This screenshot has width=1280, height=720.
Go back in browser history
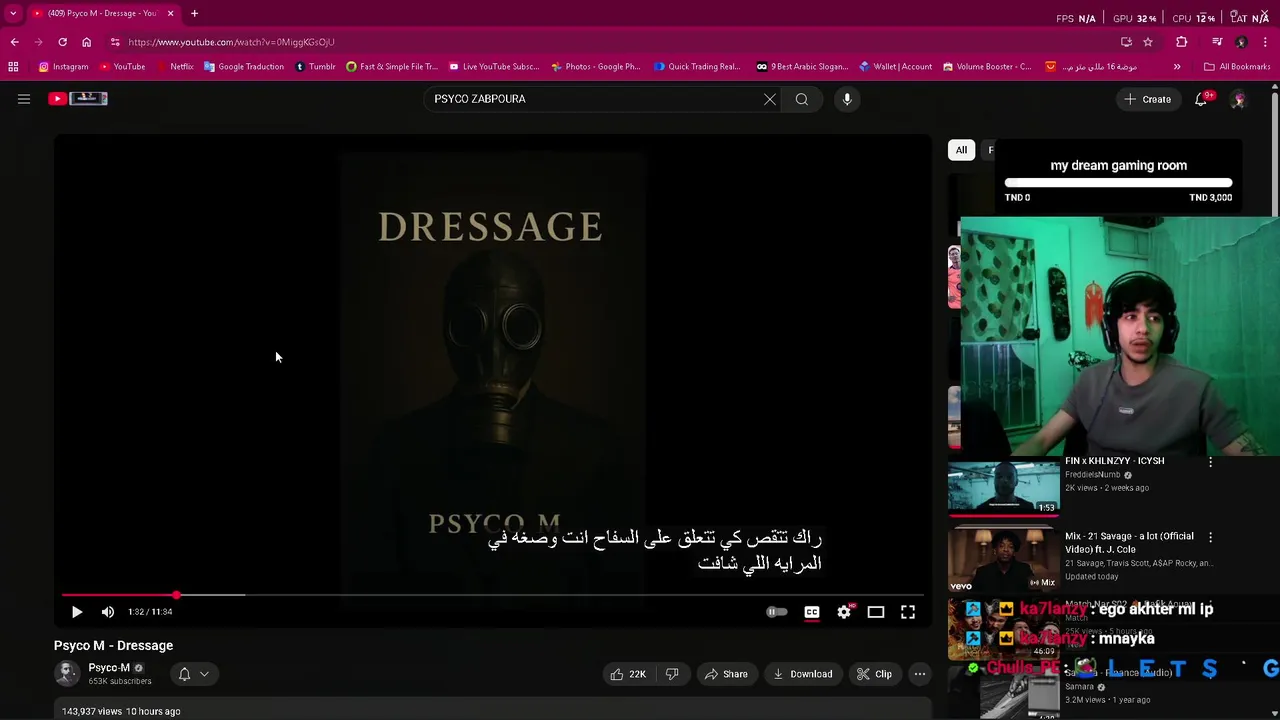[x=14, y=42]
